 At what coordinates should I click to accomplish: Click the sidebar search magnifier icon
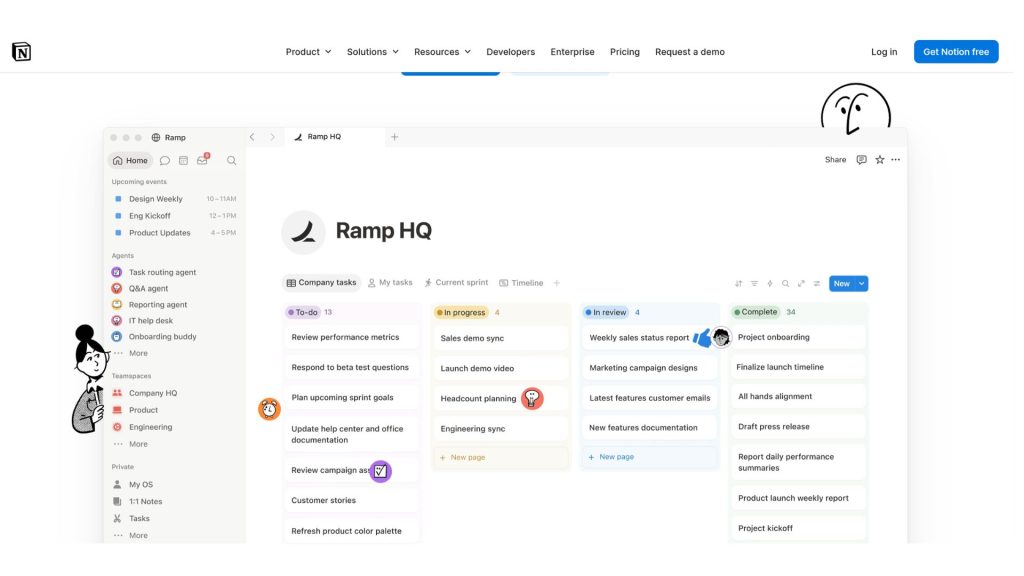tap(232, 161)
